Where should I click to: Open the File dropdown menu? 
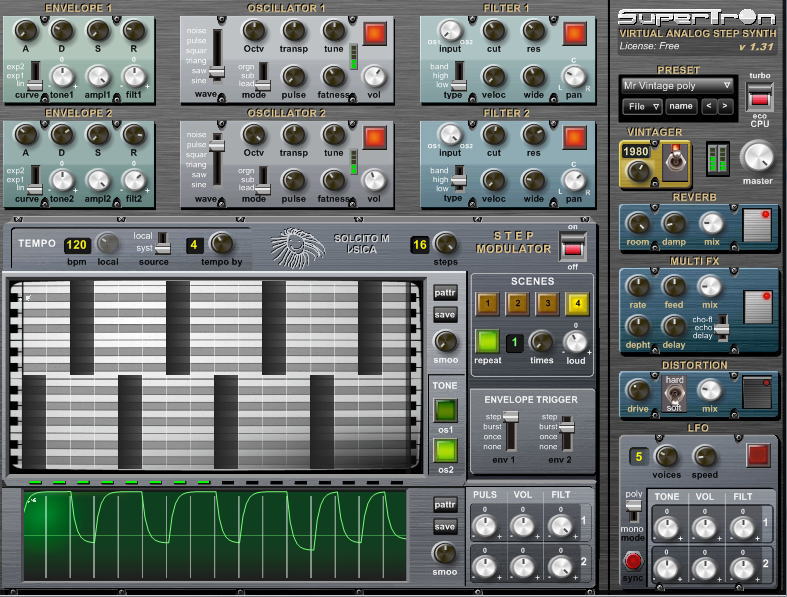tap(643, 106)
